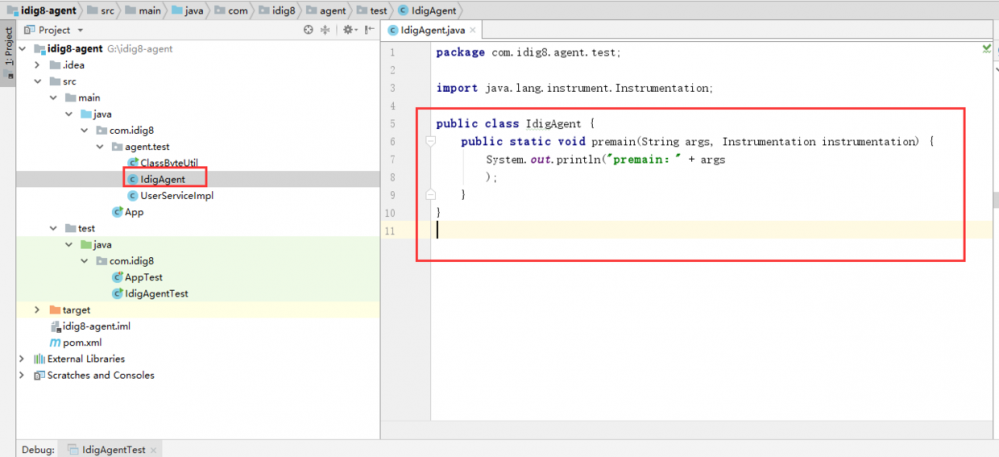
Task: Select the IdigAgentTest debug tab
Action: (112, 450)
